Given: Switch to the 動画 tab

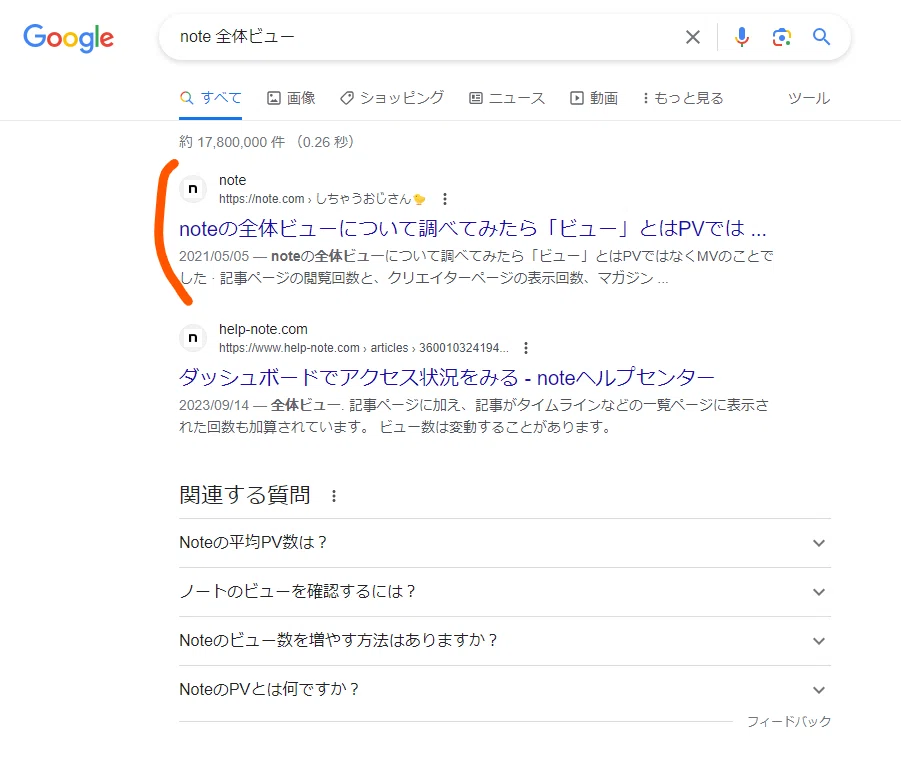Looking at the screenshot, I should 594,98.
